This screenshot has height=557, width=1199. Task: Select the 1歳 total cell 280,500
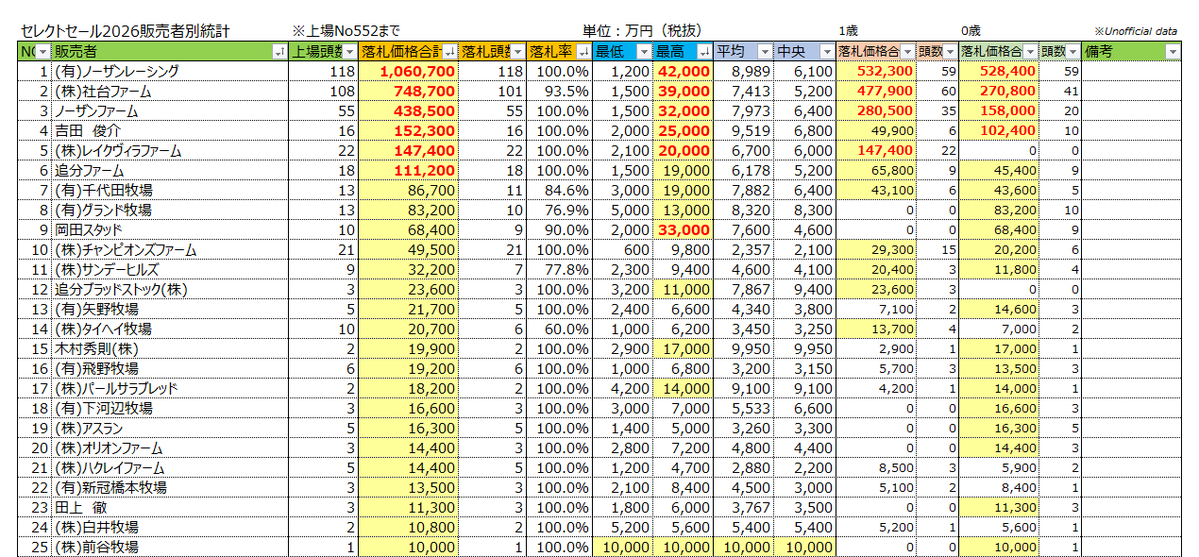[x=876, y=111]
